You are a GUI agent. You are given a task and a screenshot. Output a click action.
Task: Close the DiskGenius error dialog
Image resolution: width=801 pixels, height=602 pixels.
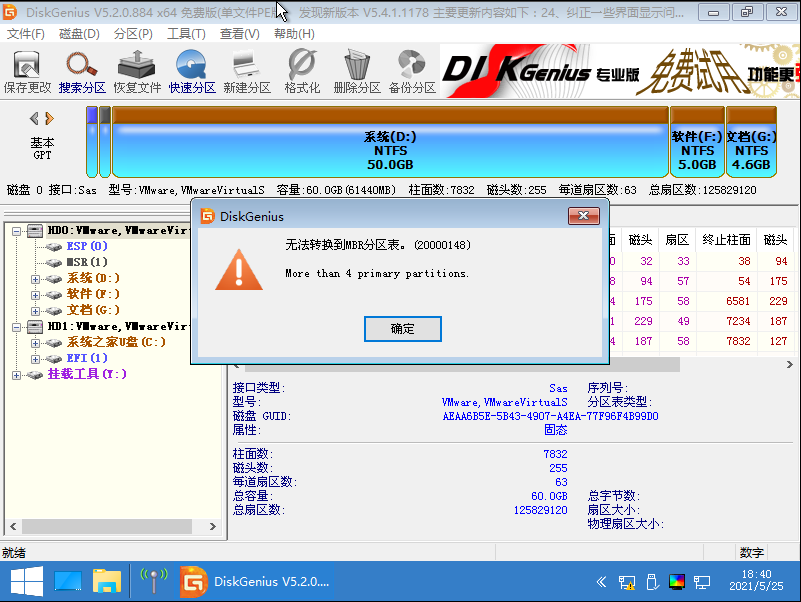pos(583,216)
